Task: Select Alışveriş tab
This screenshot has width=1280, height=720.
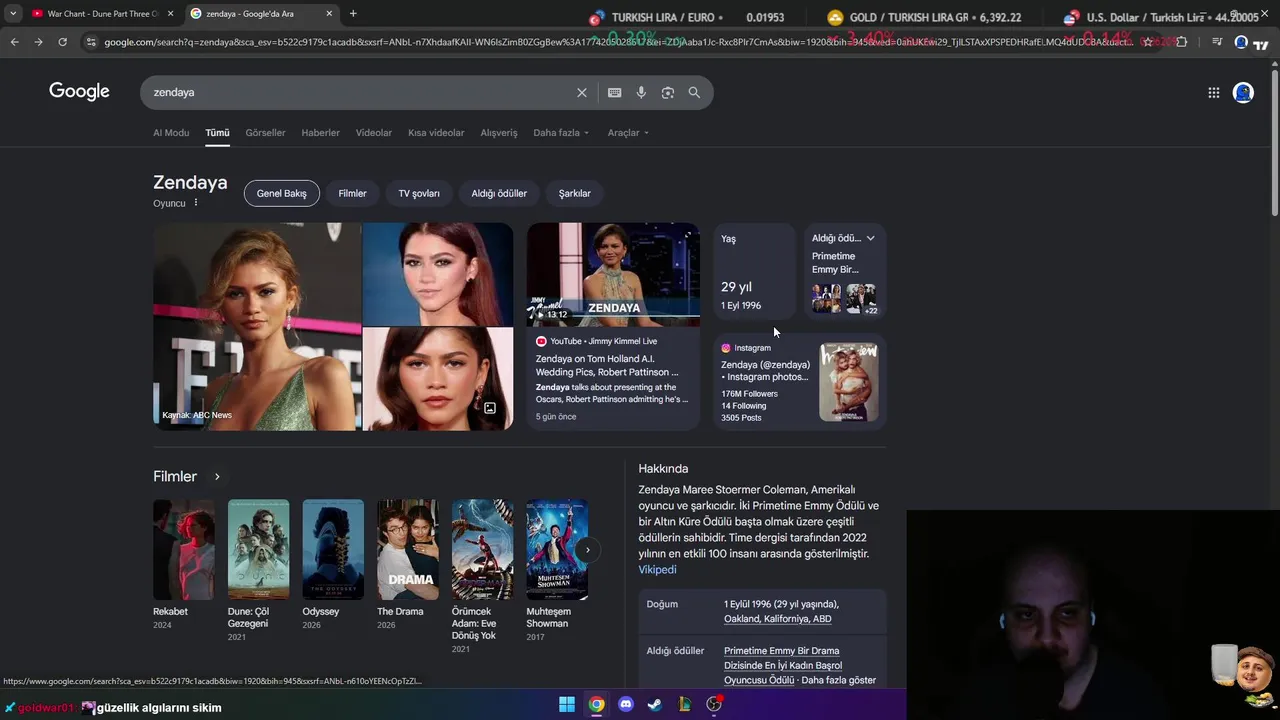Action: [499, 133]
